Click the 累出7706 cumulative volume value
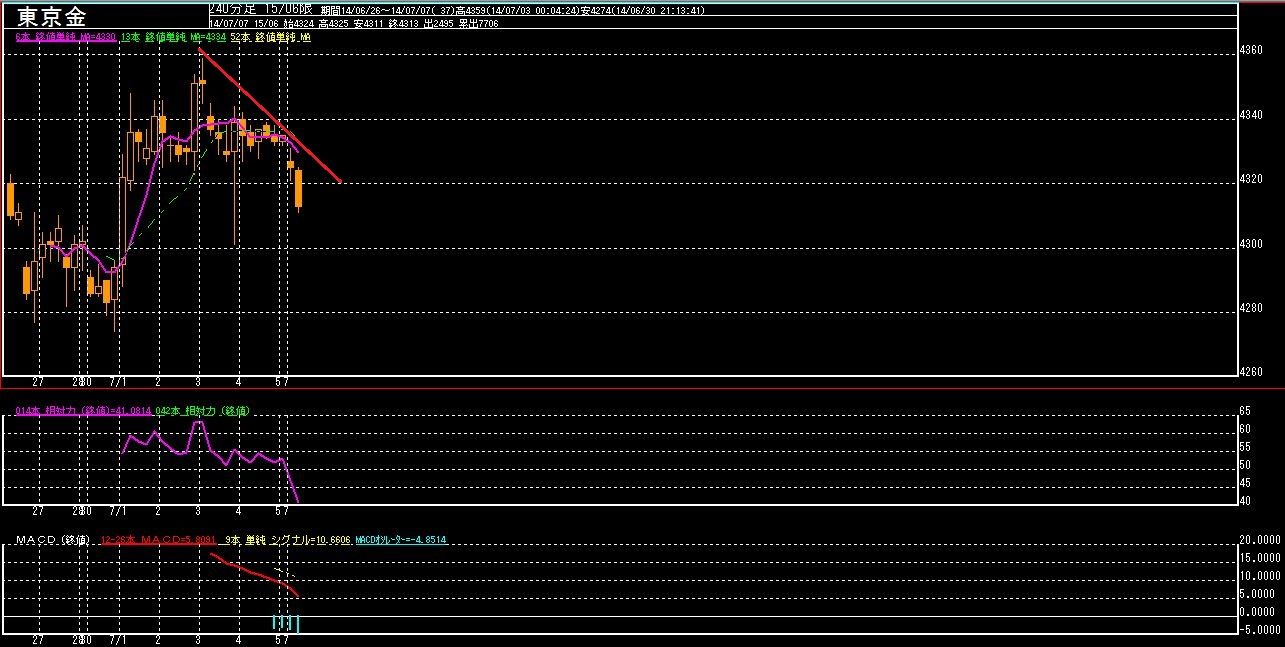Screen dimensions: 1285x647 (x=479, y=23)
